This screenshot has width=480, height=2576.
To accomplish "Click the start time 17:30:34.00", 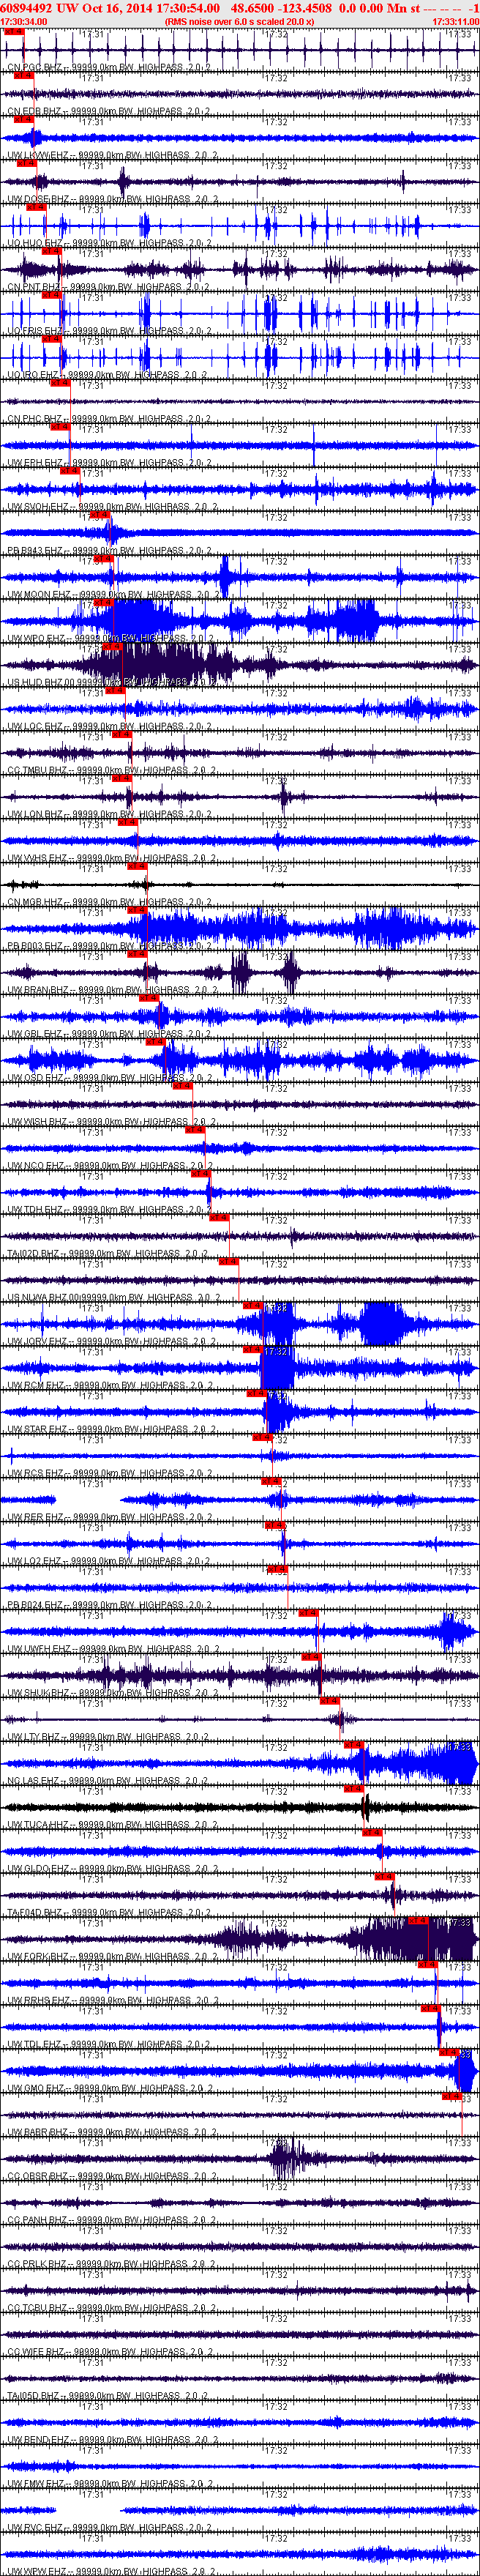I will pyautogui.click(x=24, y=21).
